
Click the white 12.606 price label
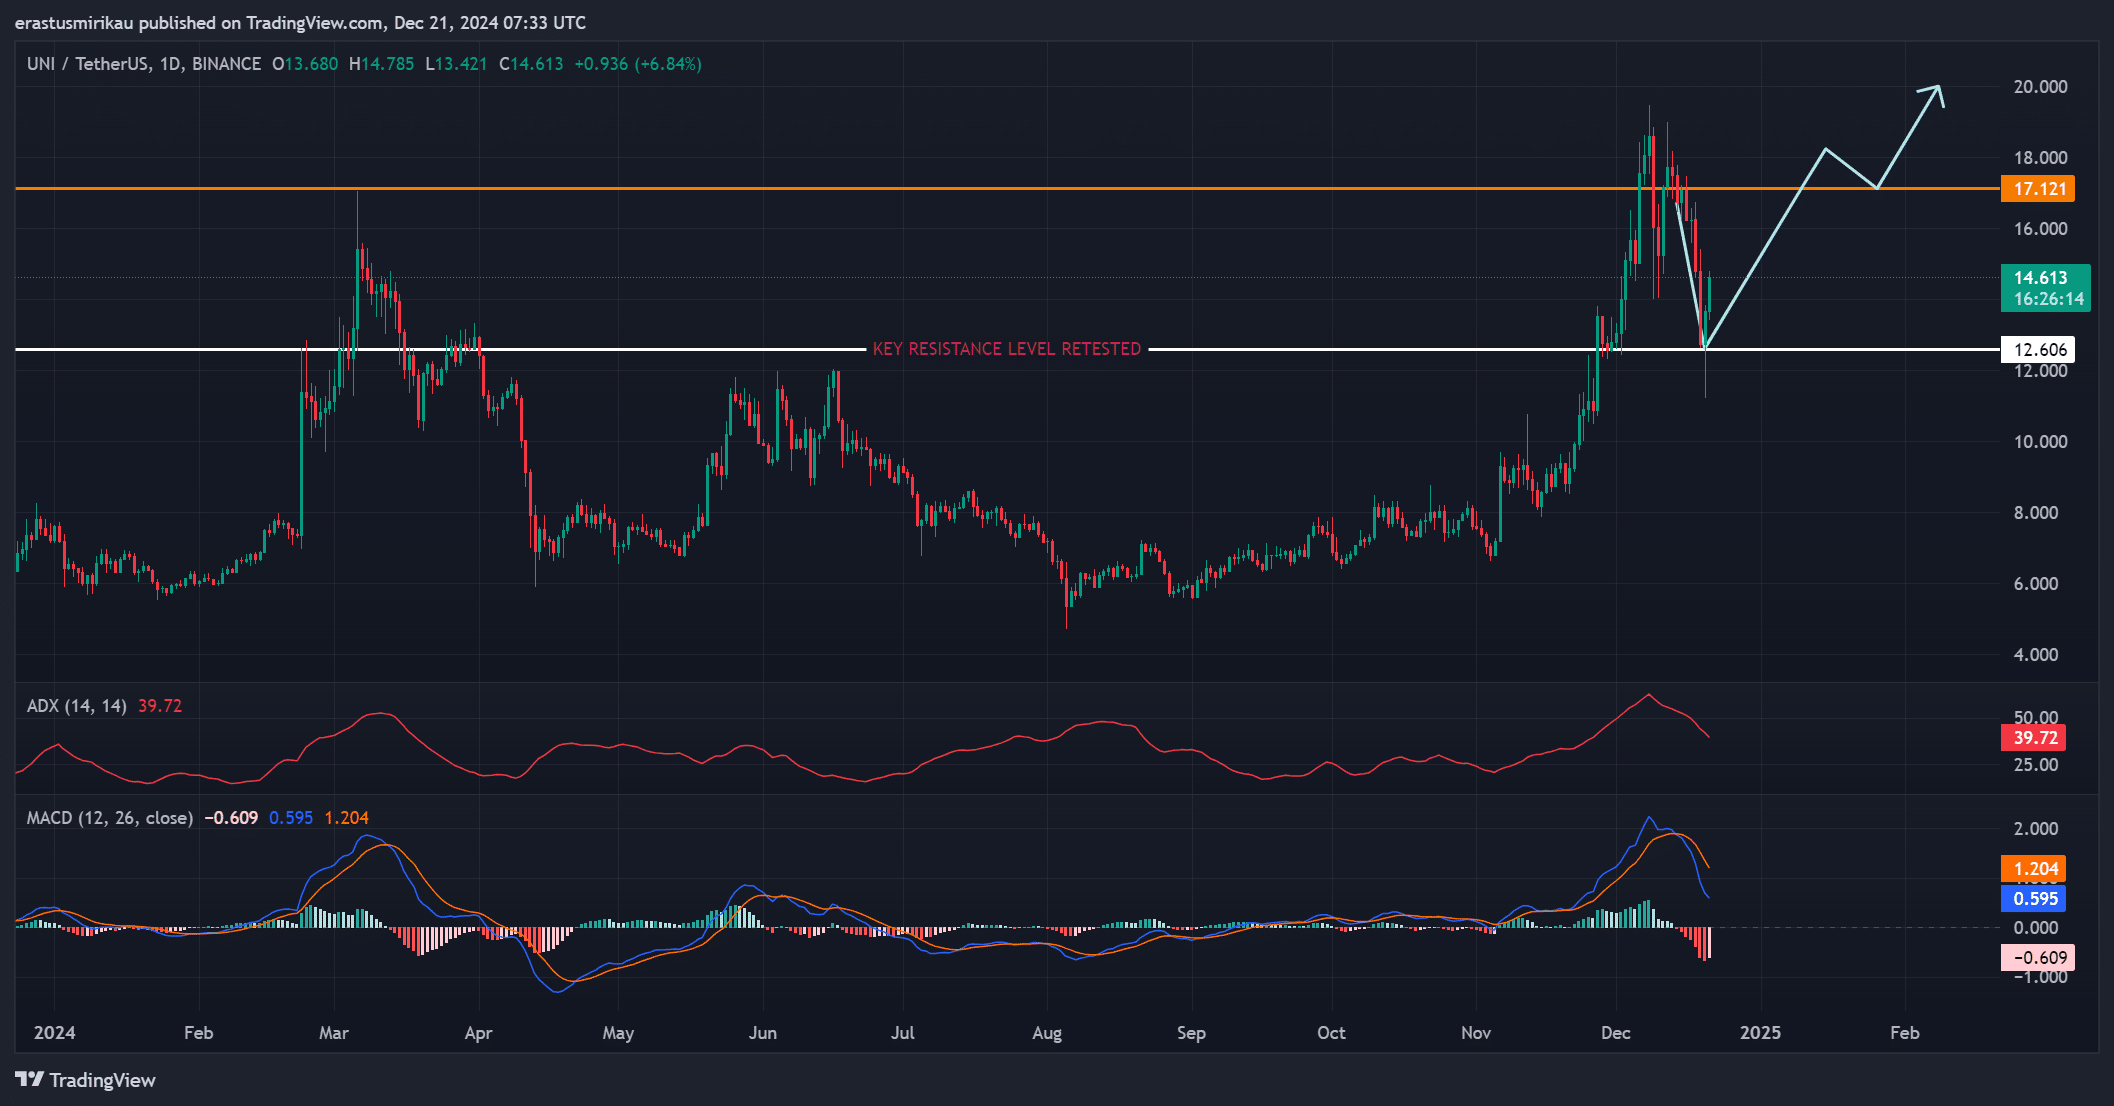[x=2037, y=350]
